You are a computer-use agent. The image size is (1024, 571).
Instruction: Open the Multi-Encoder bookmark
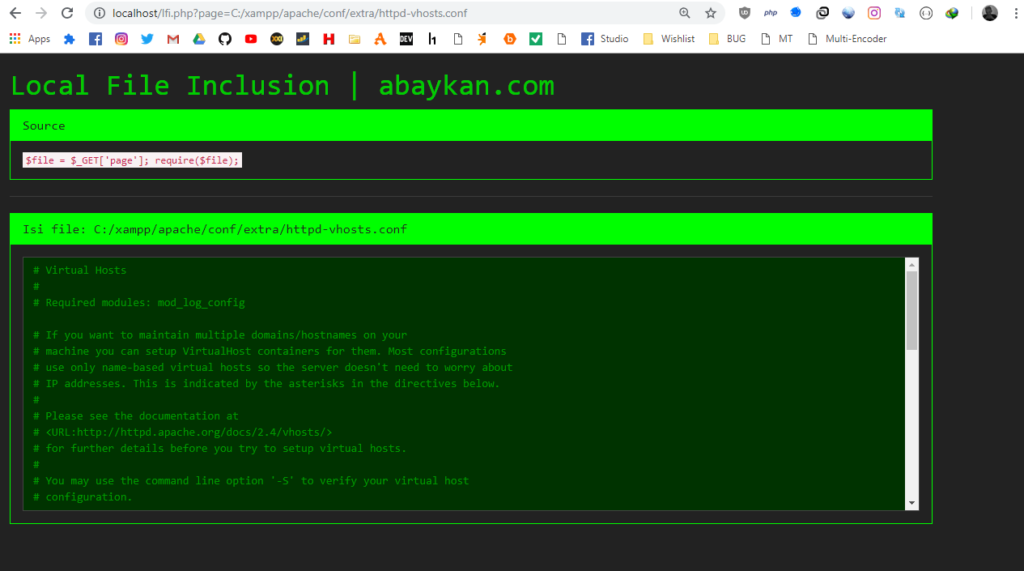(847, 39)
